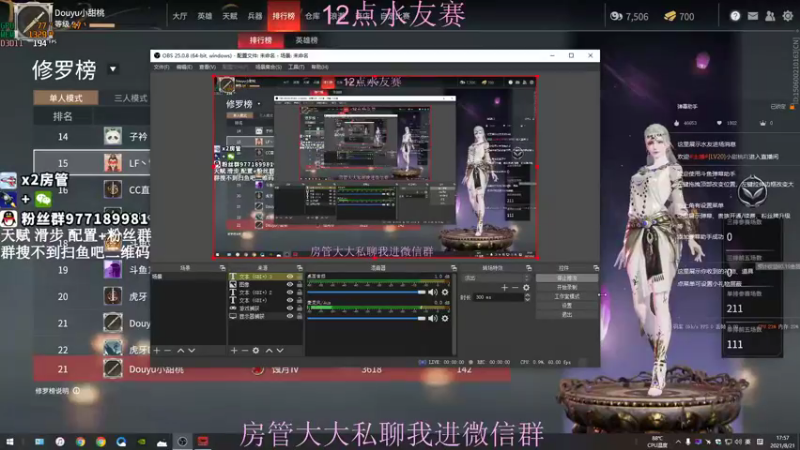Move source down in Sources panel

click(280, 351)
